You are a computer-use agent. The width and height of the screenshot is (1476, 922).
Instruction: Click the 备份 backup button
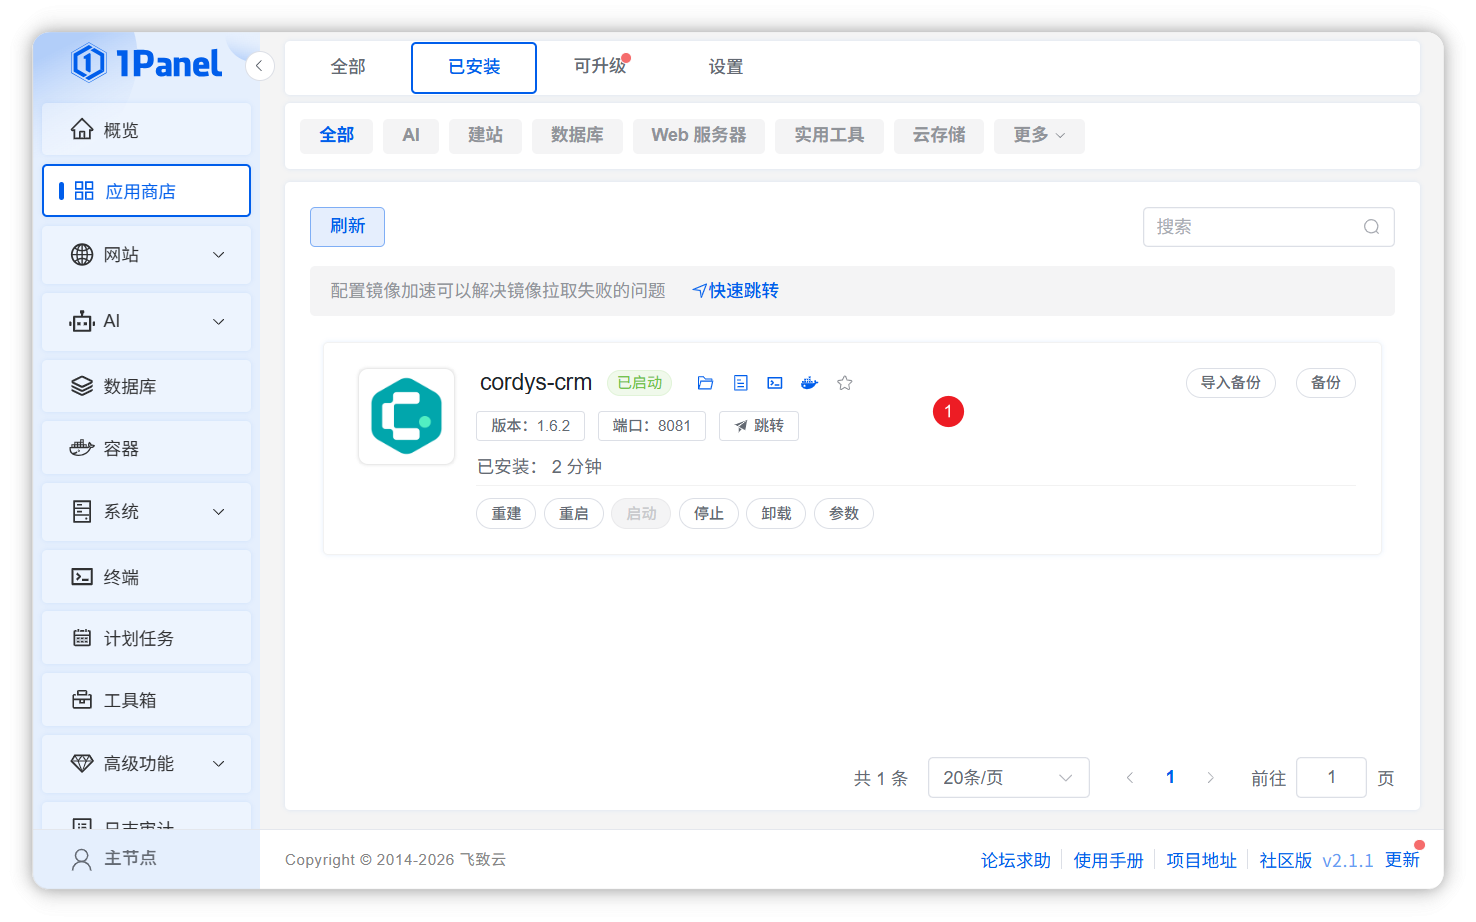[x=1326, y=383]
